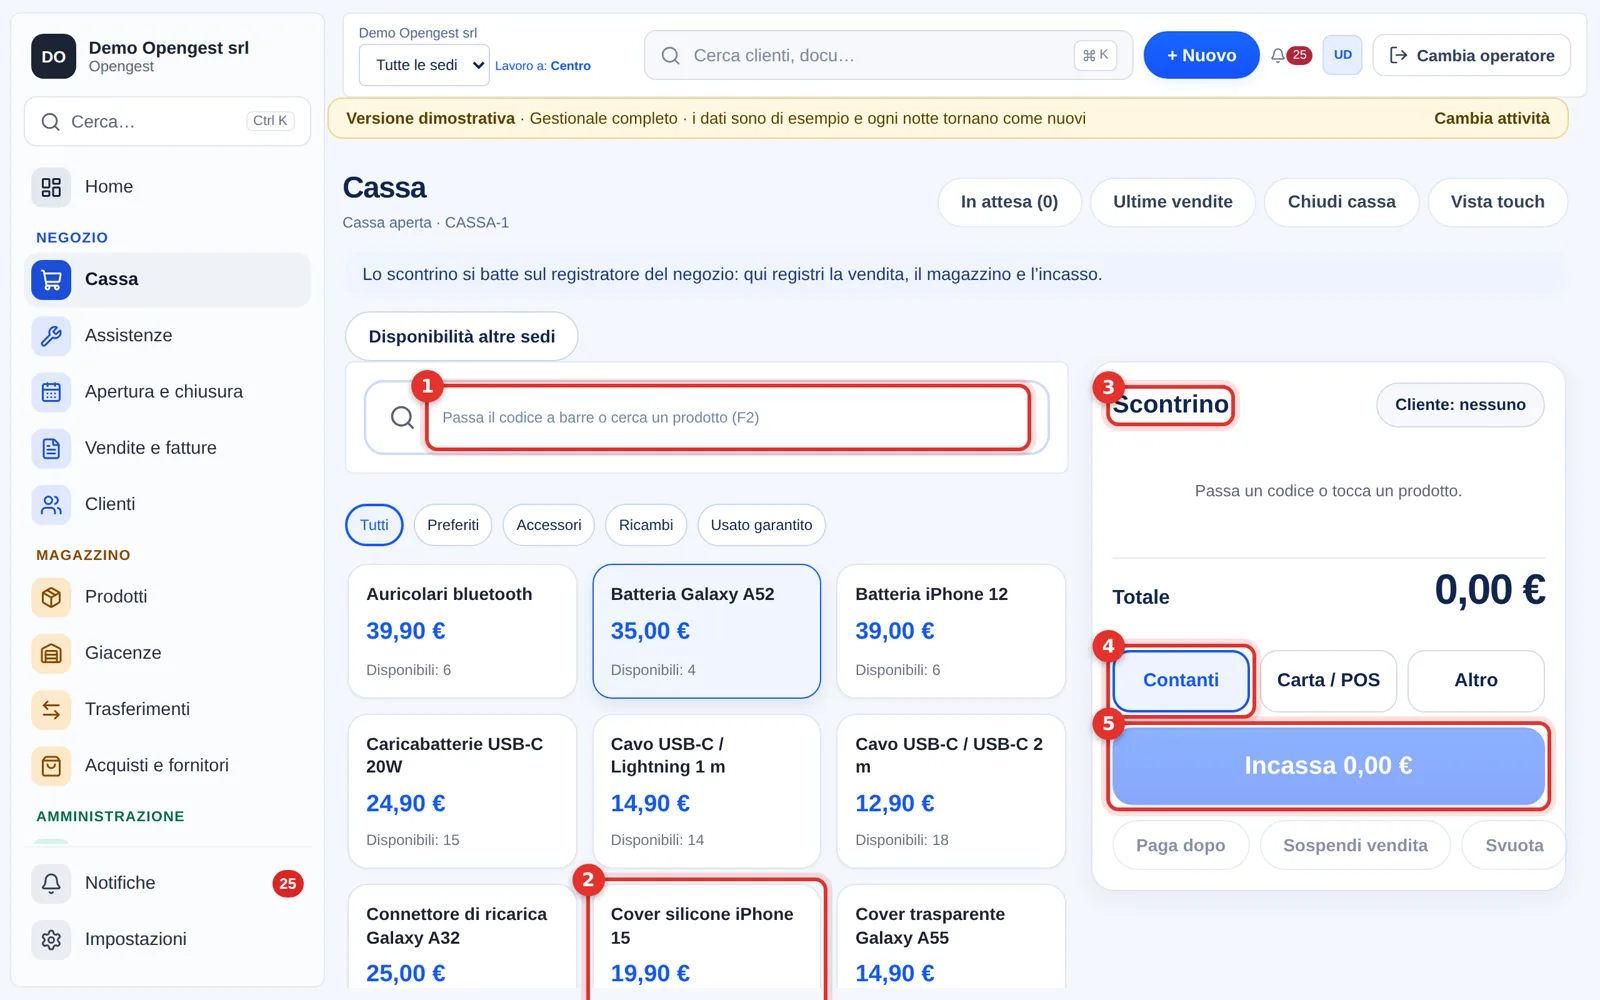This screenshot has height=1000, width=1600.
Task: Filter products by Tutti
Action: [374, 525]
